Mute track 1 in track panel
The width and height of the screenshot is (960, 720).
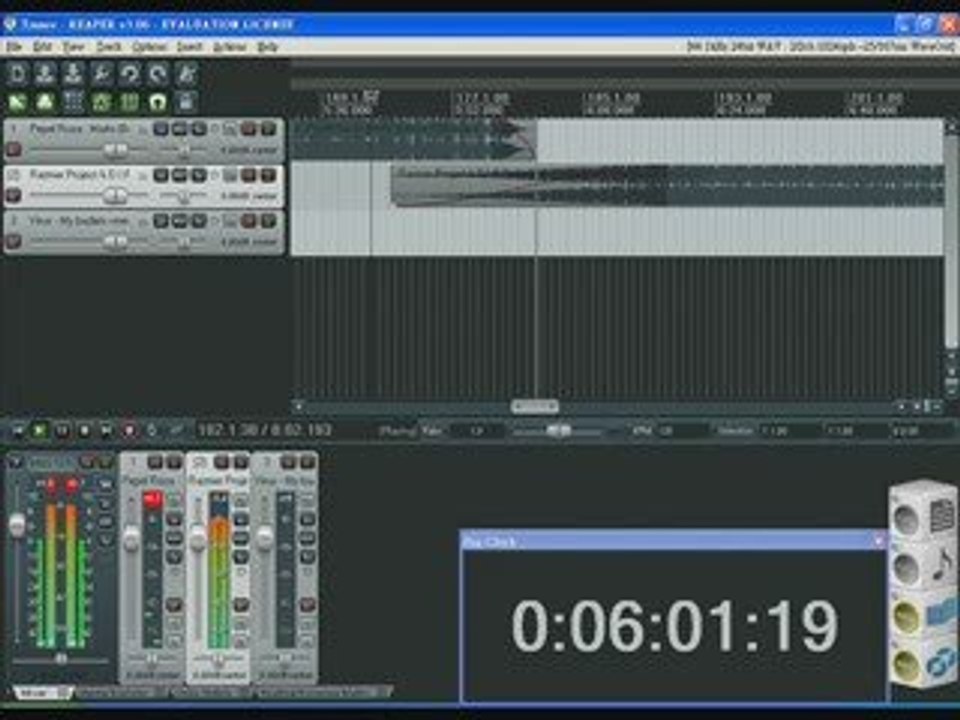coord(249,129)
